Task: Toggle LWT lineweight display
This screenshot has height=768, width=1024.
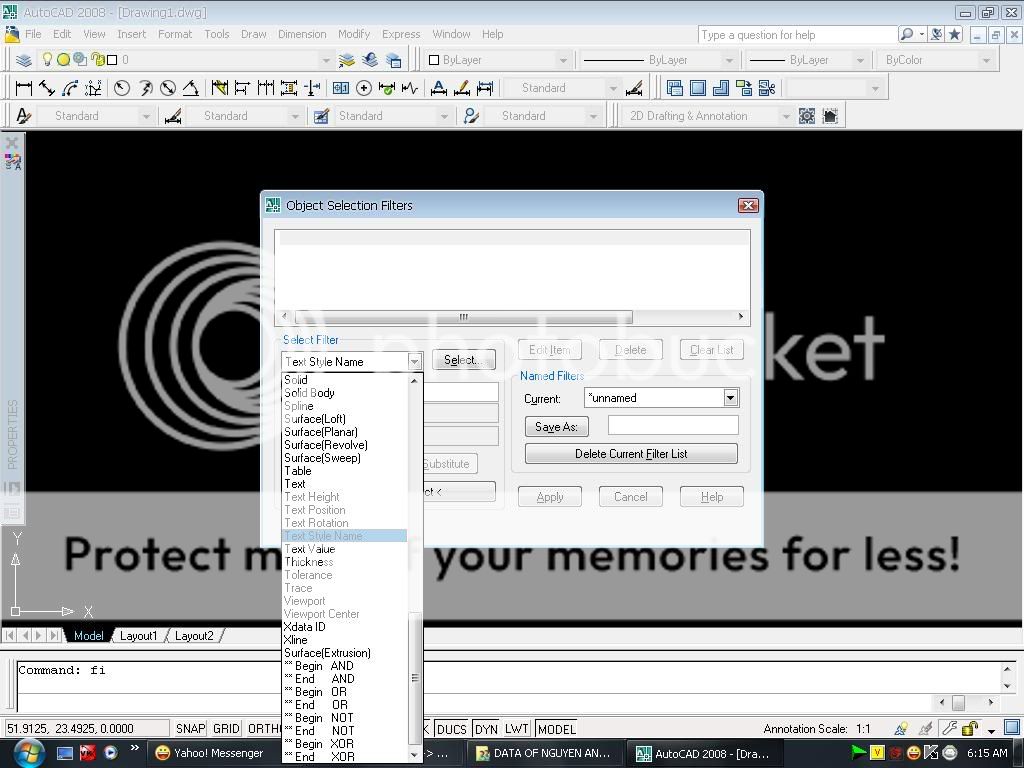Action: tap(516, 729)
